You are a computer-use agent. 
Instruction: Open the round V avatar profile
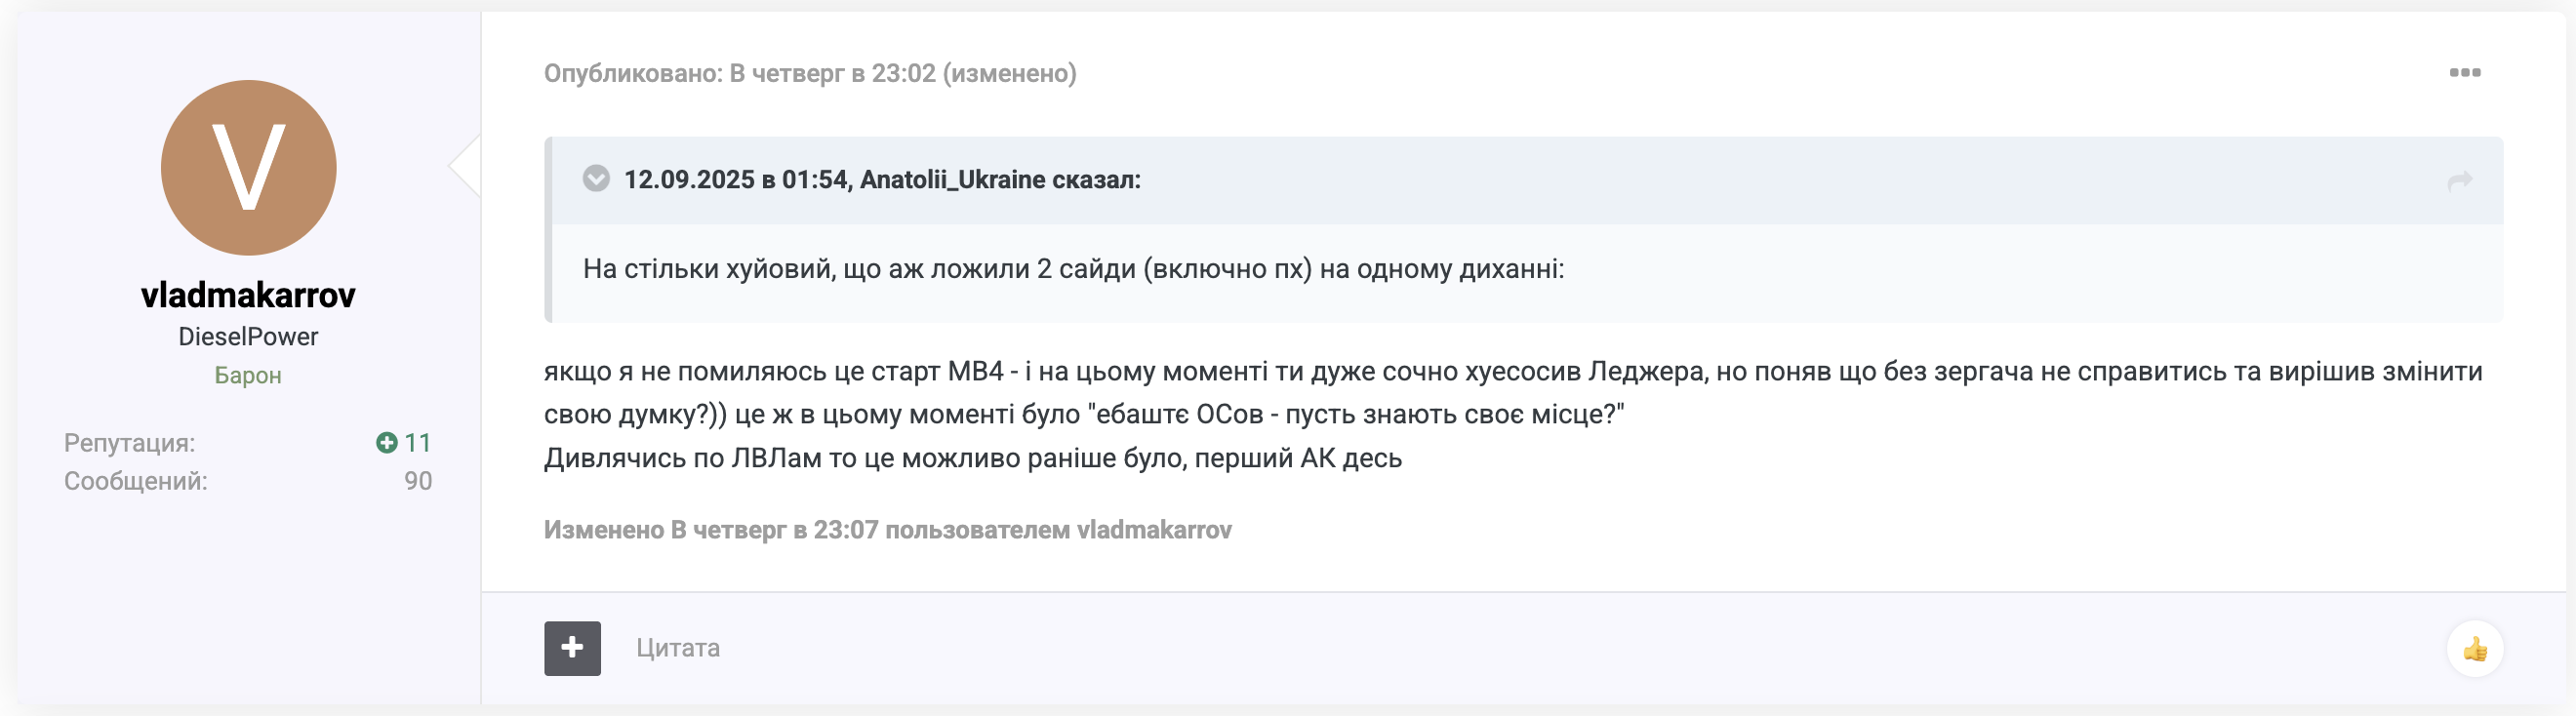[x=248, y=167]
